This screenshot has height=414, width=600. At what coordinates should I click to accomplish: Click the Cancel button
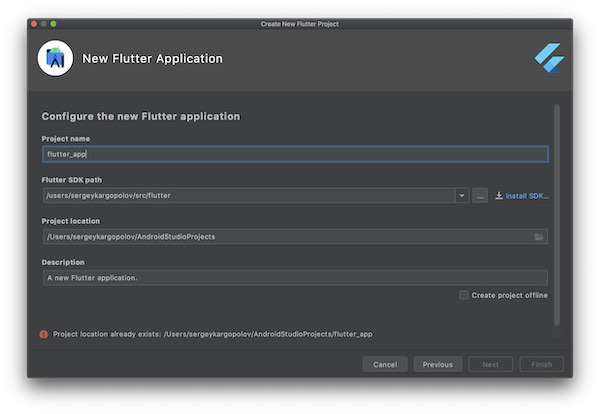pyautogui.click(x=385, y=364)
